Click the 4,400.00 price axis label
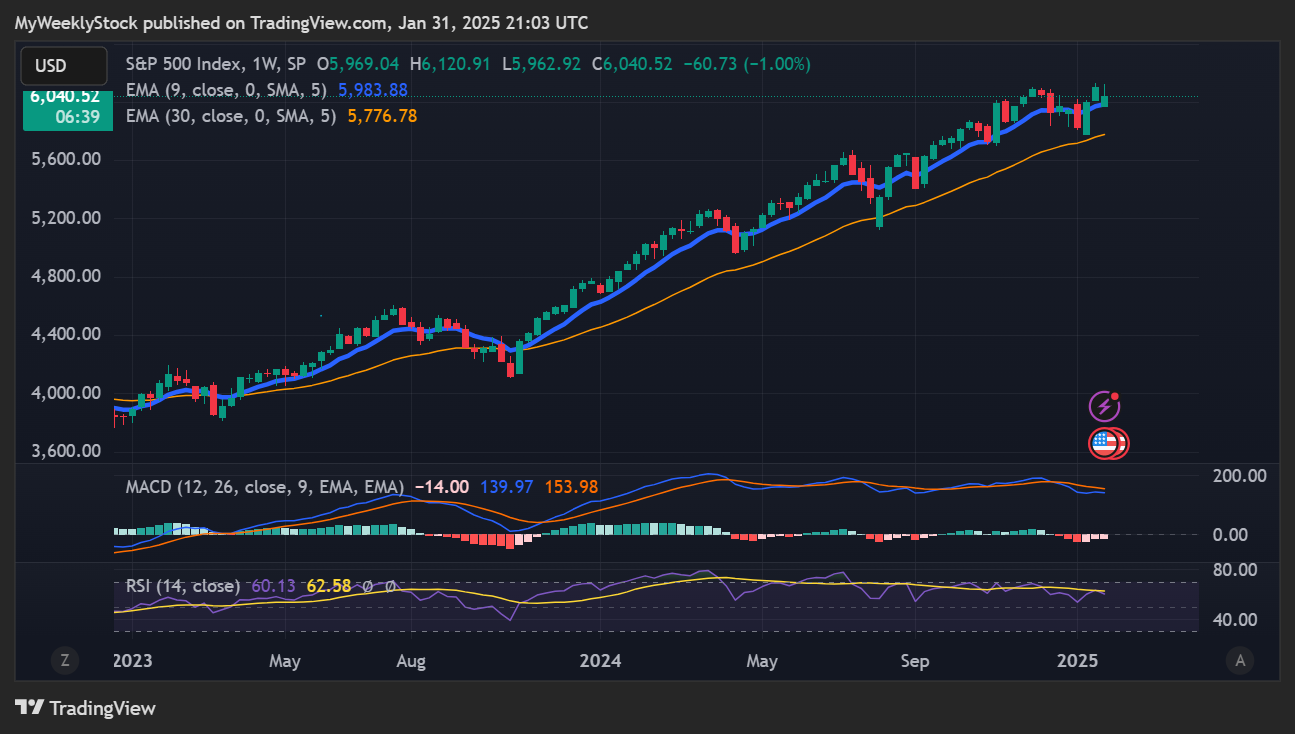Viewport: 1295px width, 734px height. pyautogui.click(x=65, y=334)
